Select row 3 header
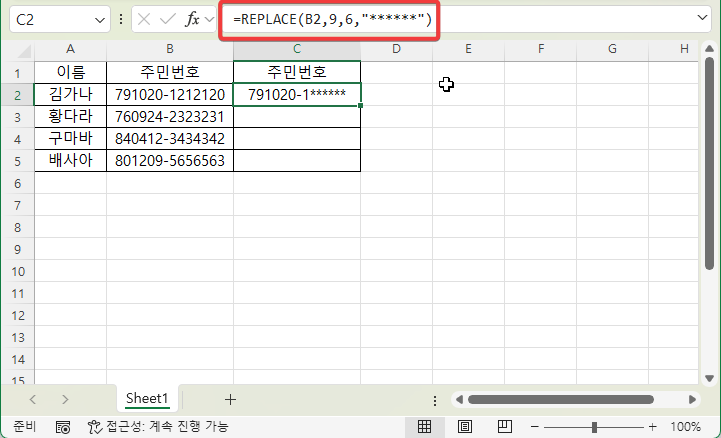This screenshot has height=438, width=721. pos(17,117)
